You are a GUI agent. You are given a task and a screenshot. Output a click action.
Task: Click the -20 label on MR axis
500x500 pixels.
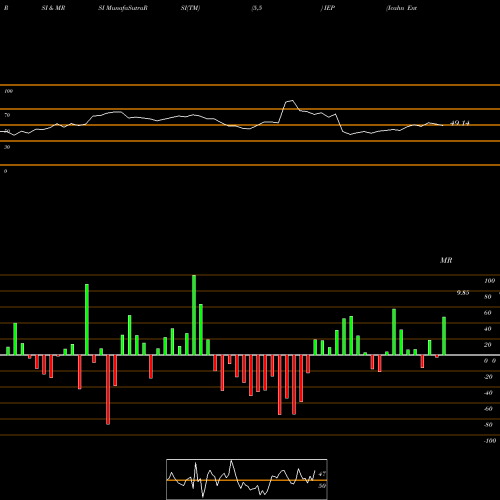(x=488, y=377)
